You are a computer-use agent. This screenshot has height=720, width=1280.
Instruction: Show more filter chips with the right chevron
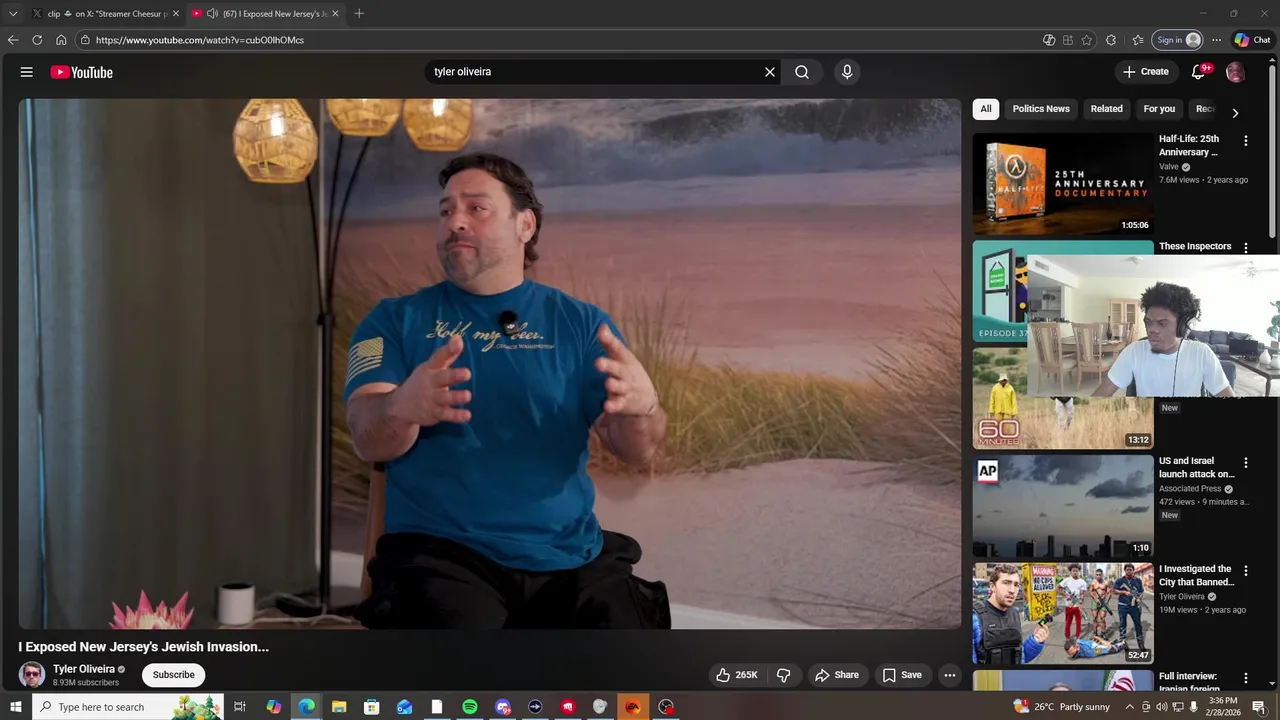pos(1235,112)
